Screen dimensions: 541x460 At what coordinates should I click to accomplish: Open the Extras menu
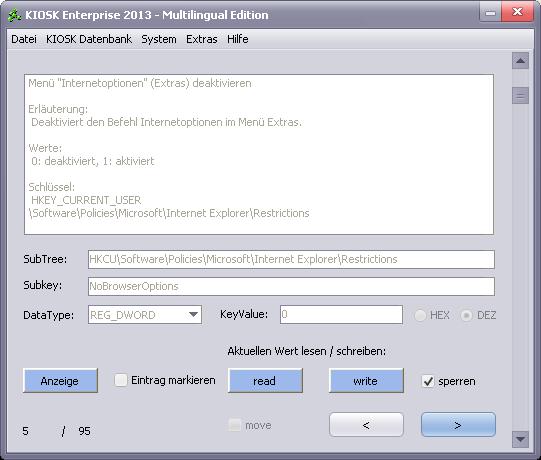(x=202, y=39)
